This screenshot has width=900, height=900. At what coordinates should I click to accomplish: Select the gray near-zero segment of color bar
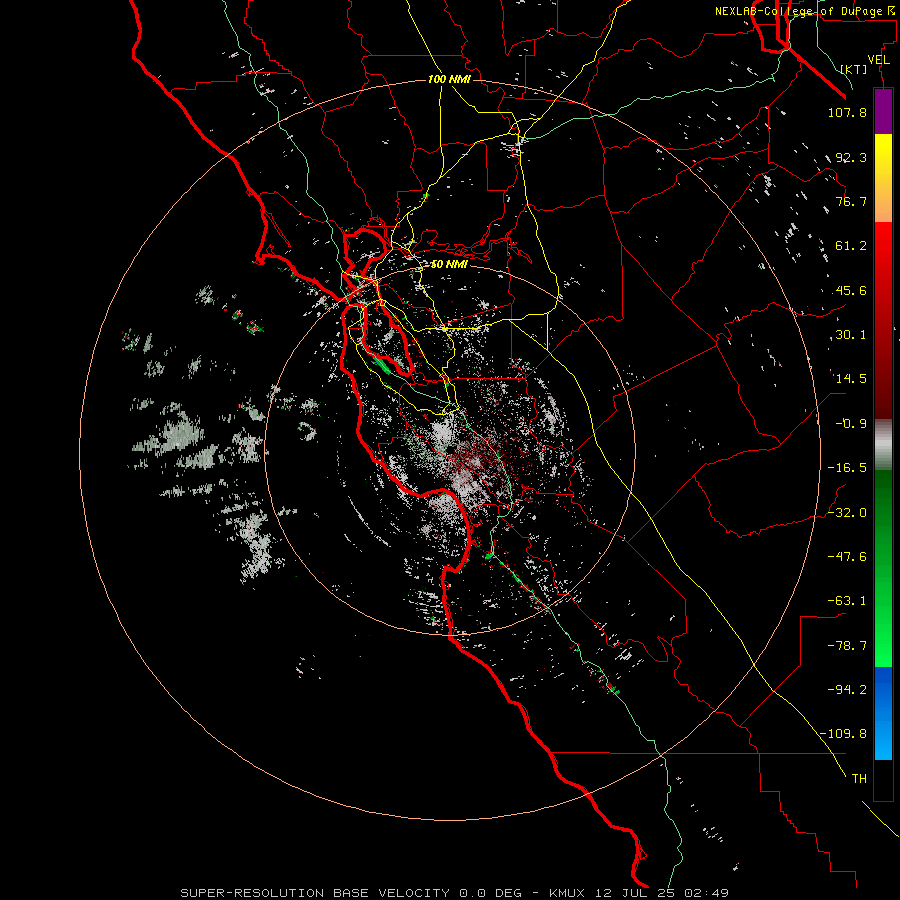883,444
